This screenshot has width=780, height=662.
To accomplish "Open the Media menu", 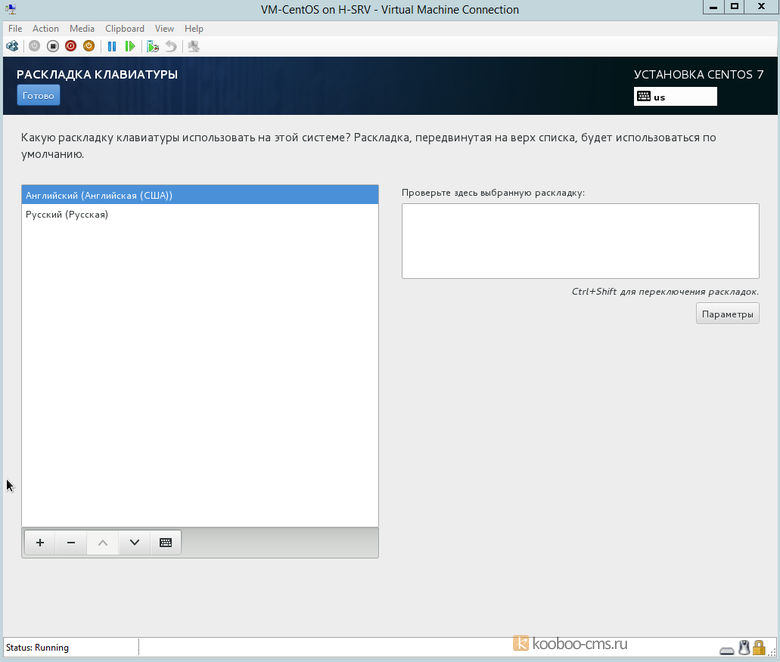I will [x=82, y=28].
